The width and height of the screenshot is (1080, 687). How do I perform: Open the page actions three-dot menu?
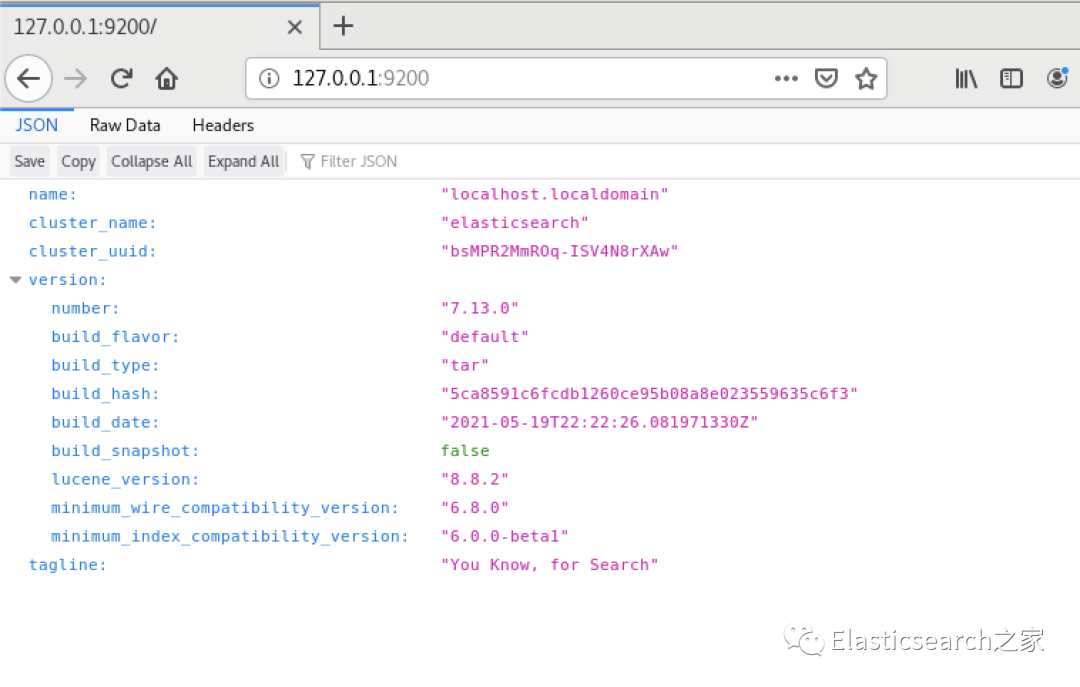[786, 79]
